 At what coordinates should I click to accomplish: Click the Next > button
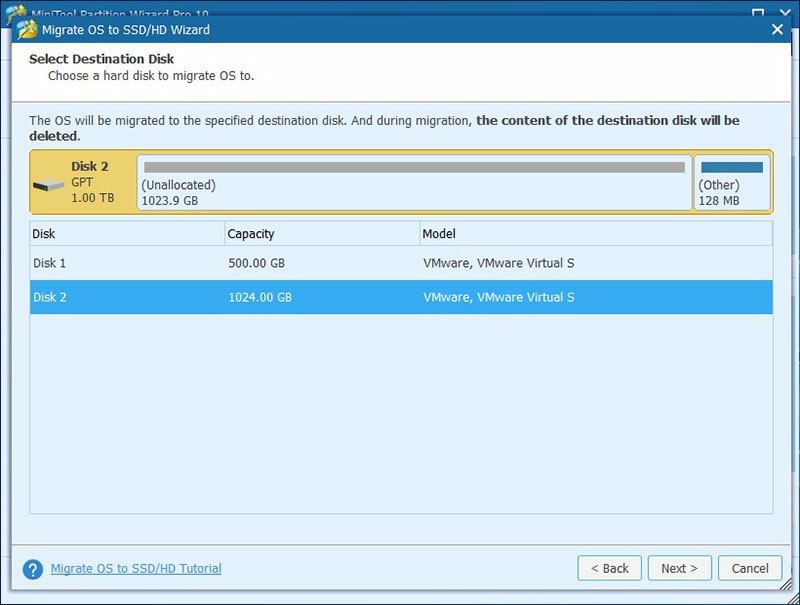click(679, 568)
